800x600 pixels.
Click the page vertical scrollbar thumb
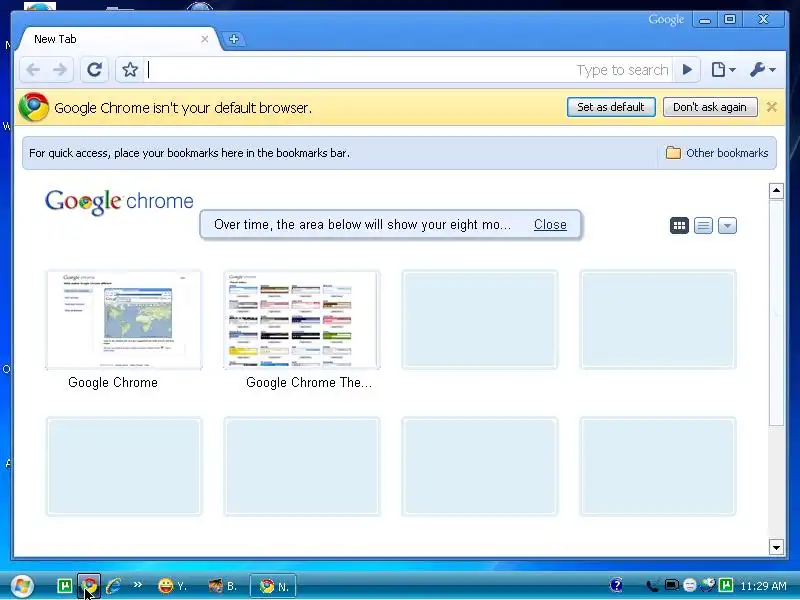point(776,312)
